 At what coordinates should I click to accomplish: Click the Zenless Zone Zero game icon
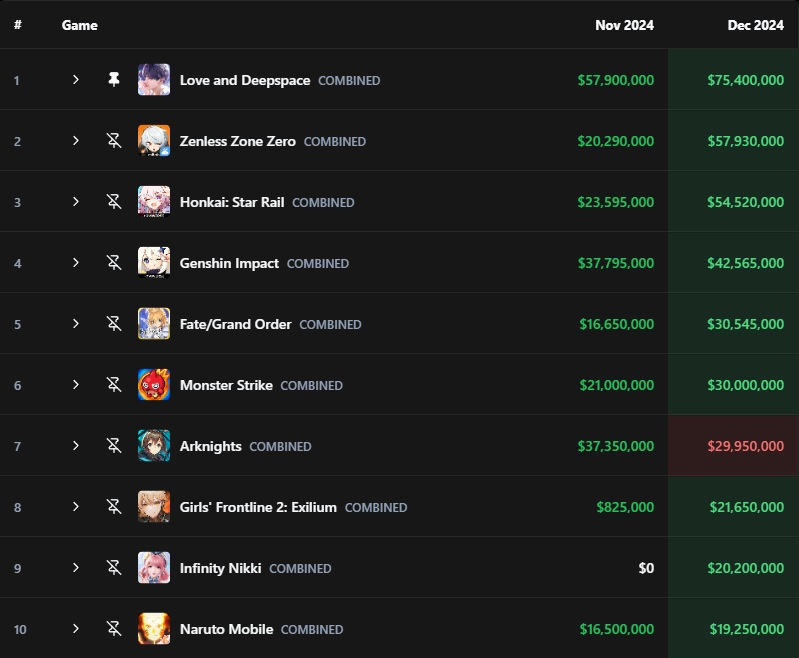[154, 141]
